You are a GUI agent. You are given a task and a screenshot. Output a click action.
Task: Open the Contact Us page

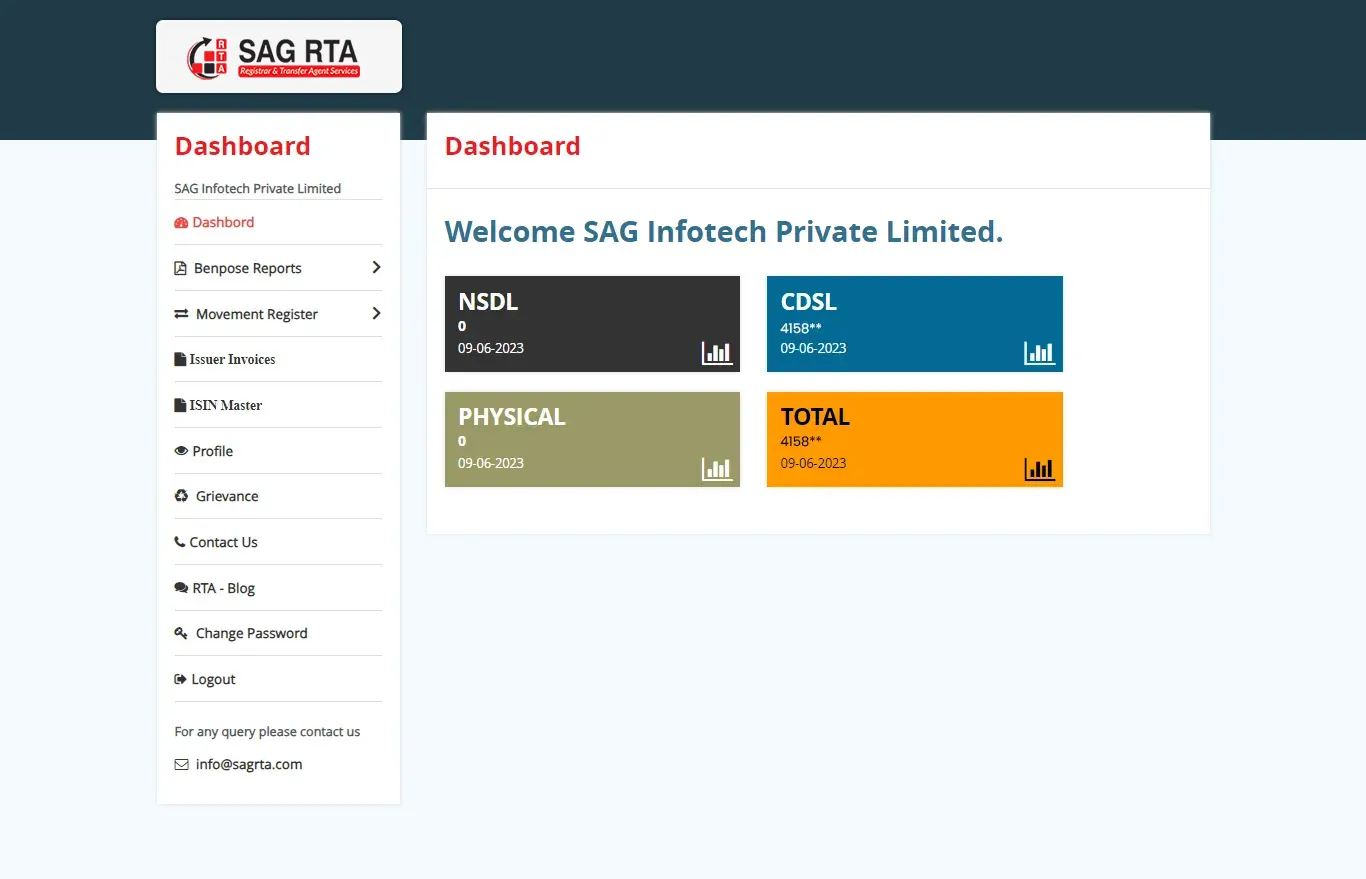pos(223,543)
